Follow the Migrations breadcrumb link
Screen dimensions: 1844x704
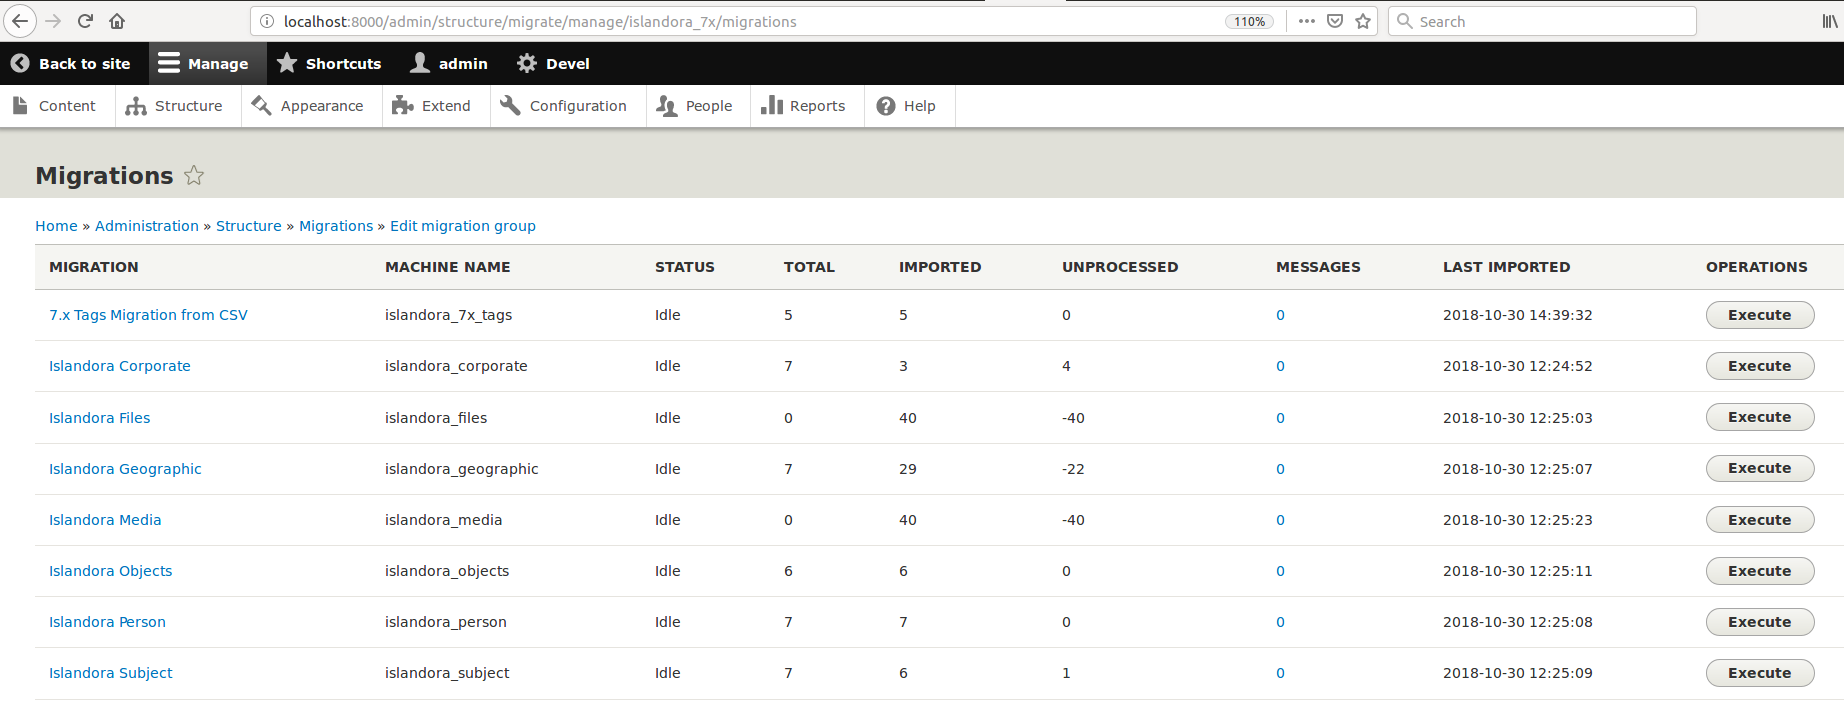pos(336,226)
